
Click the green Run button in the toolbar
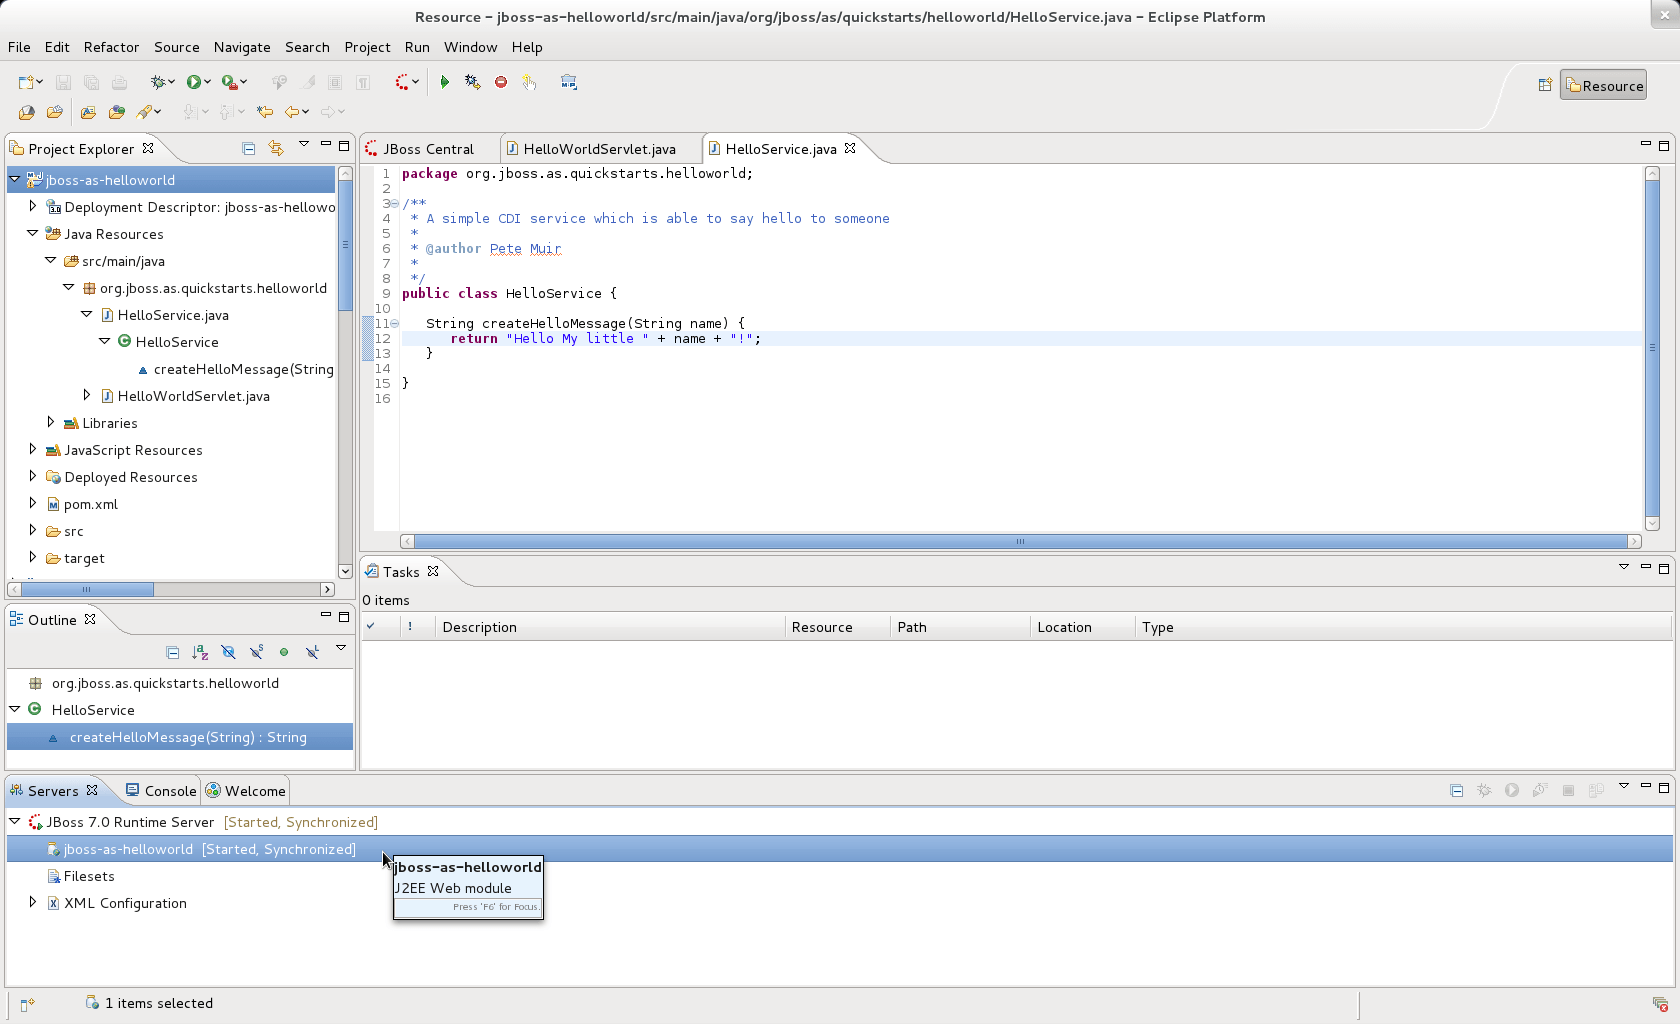point(194,82)
